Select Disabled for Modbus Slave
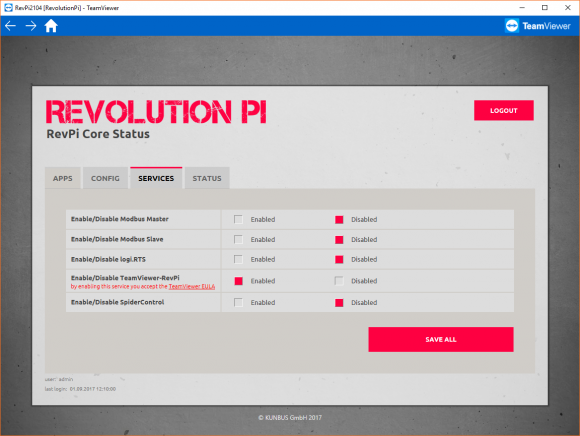The height and width of the screenshot is (436, 580). [x=339, y=240]
